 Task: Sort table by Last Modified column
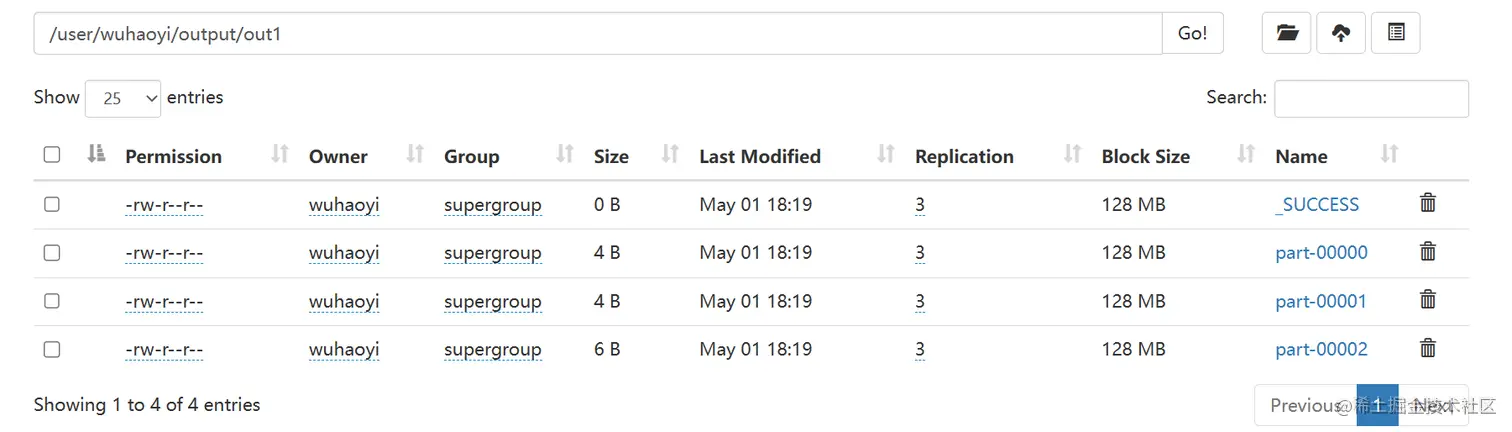(760, 156)
